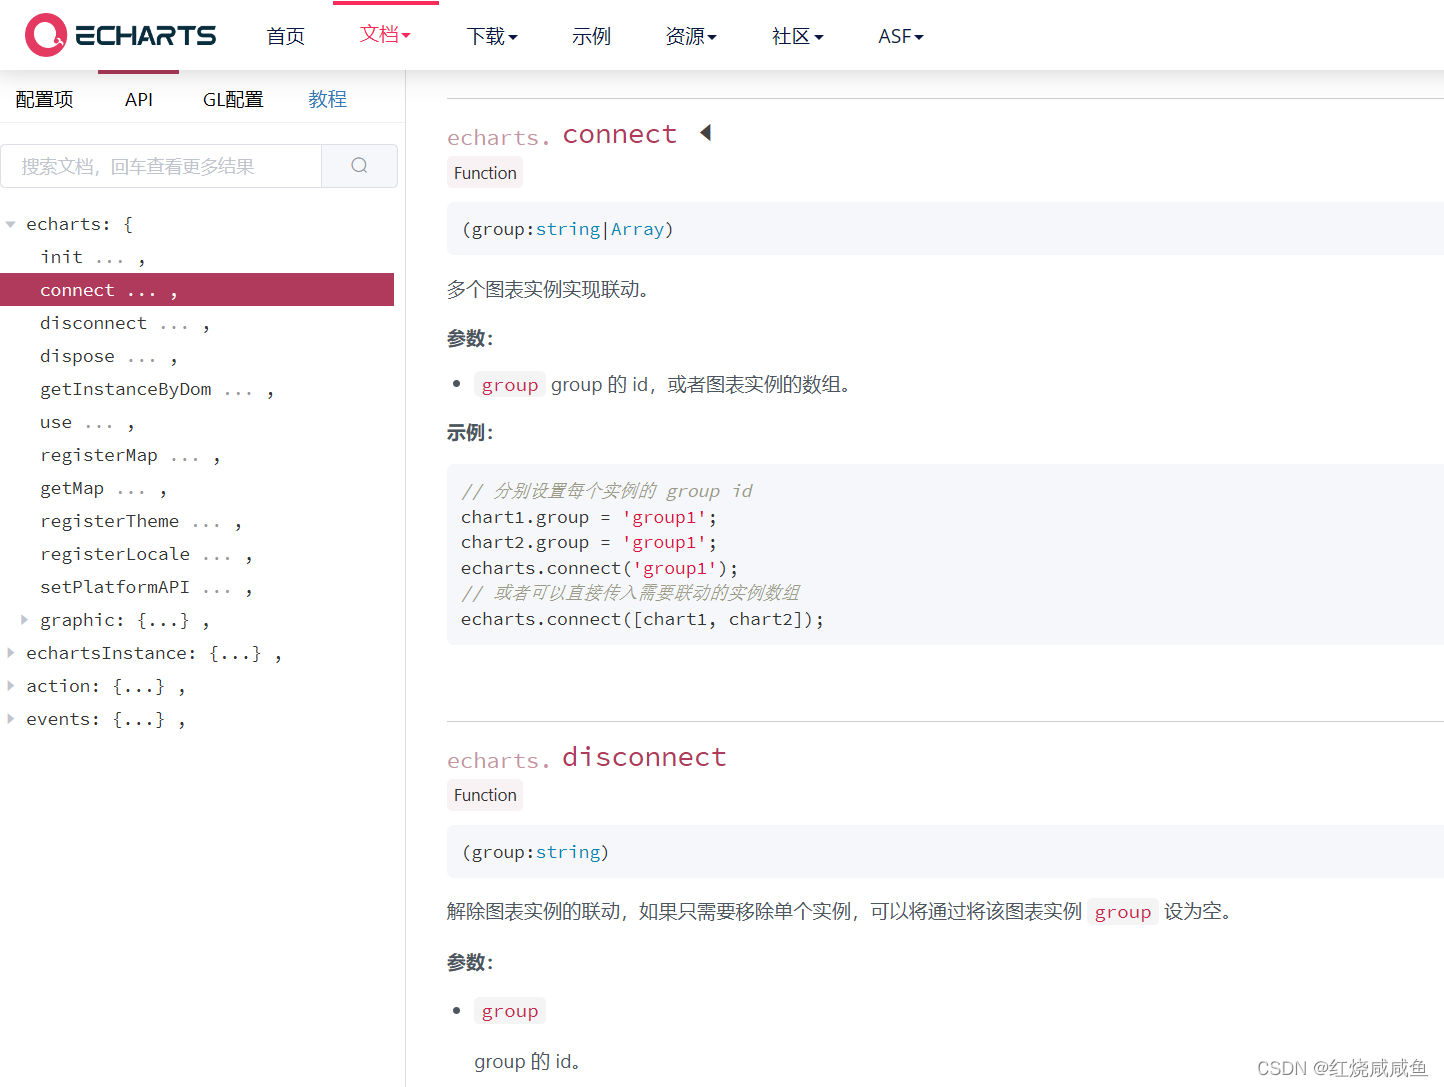Select disconnect in the sidebar

93,322
